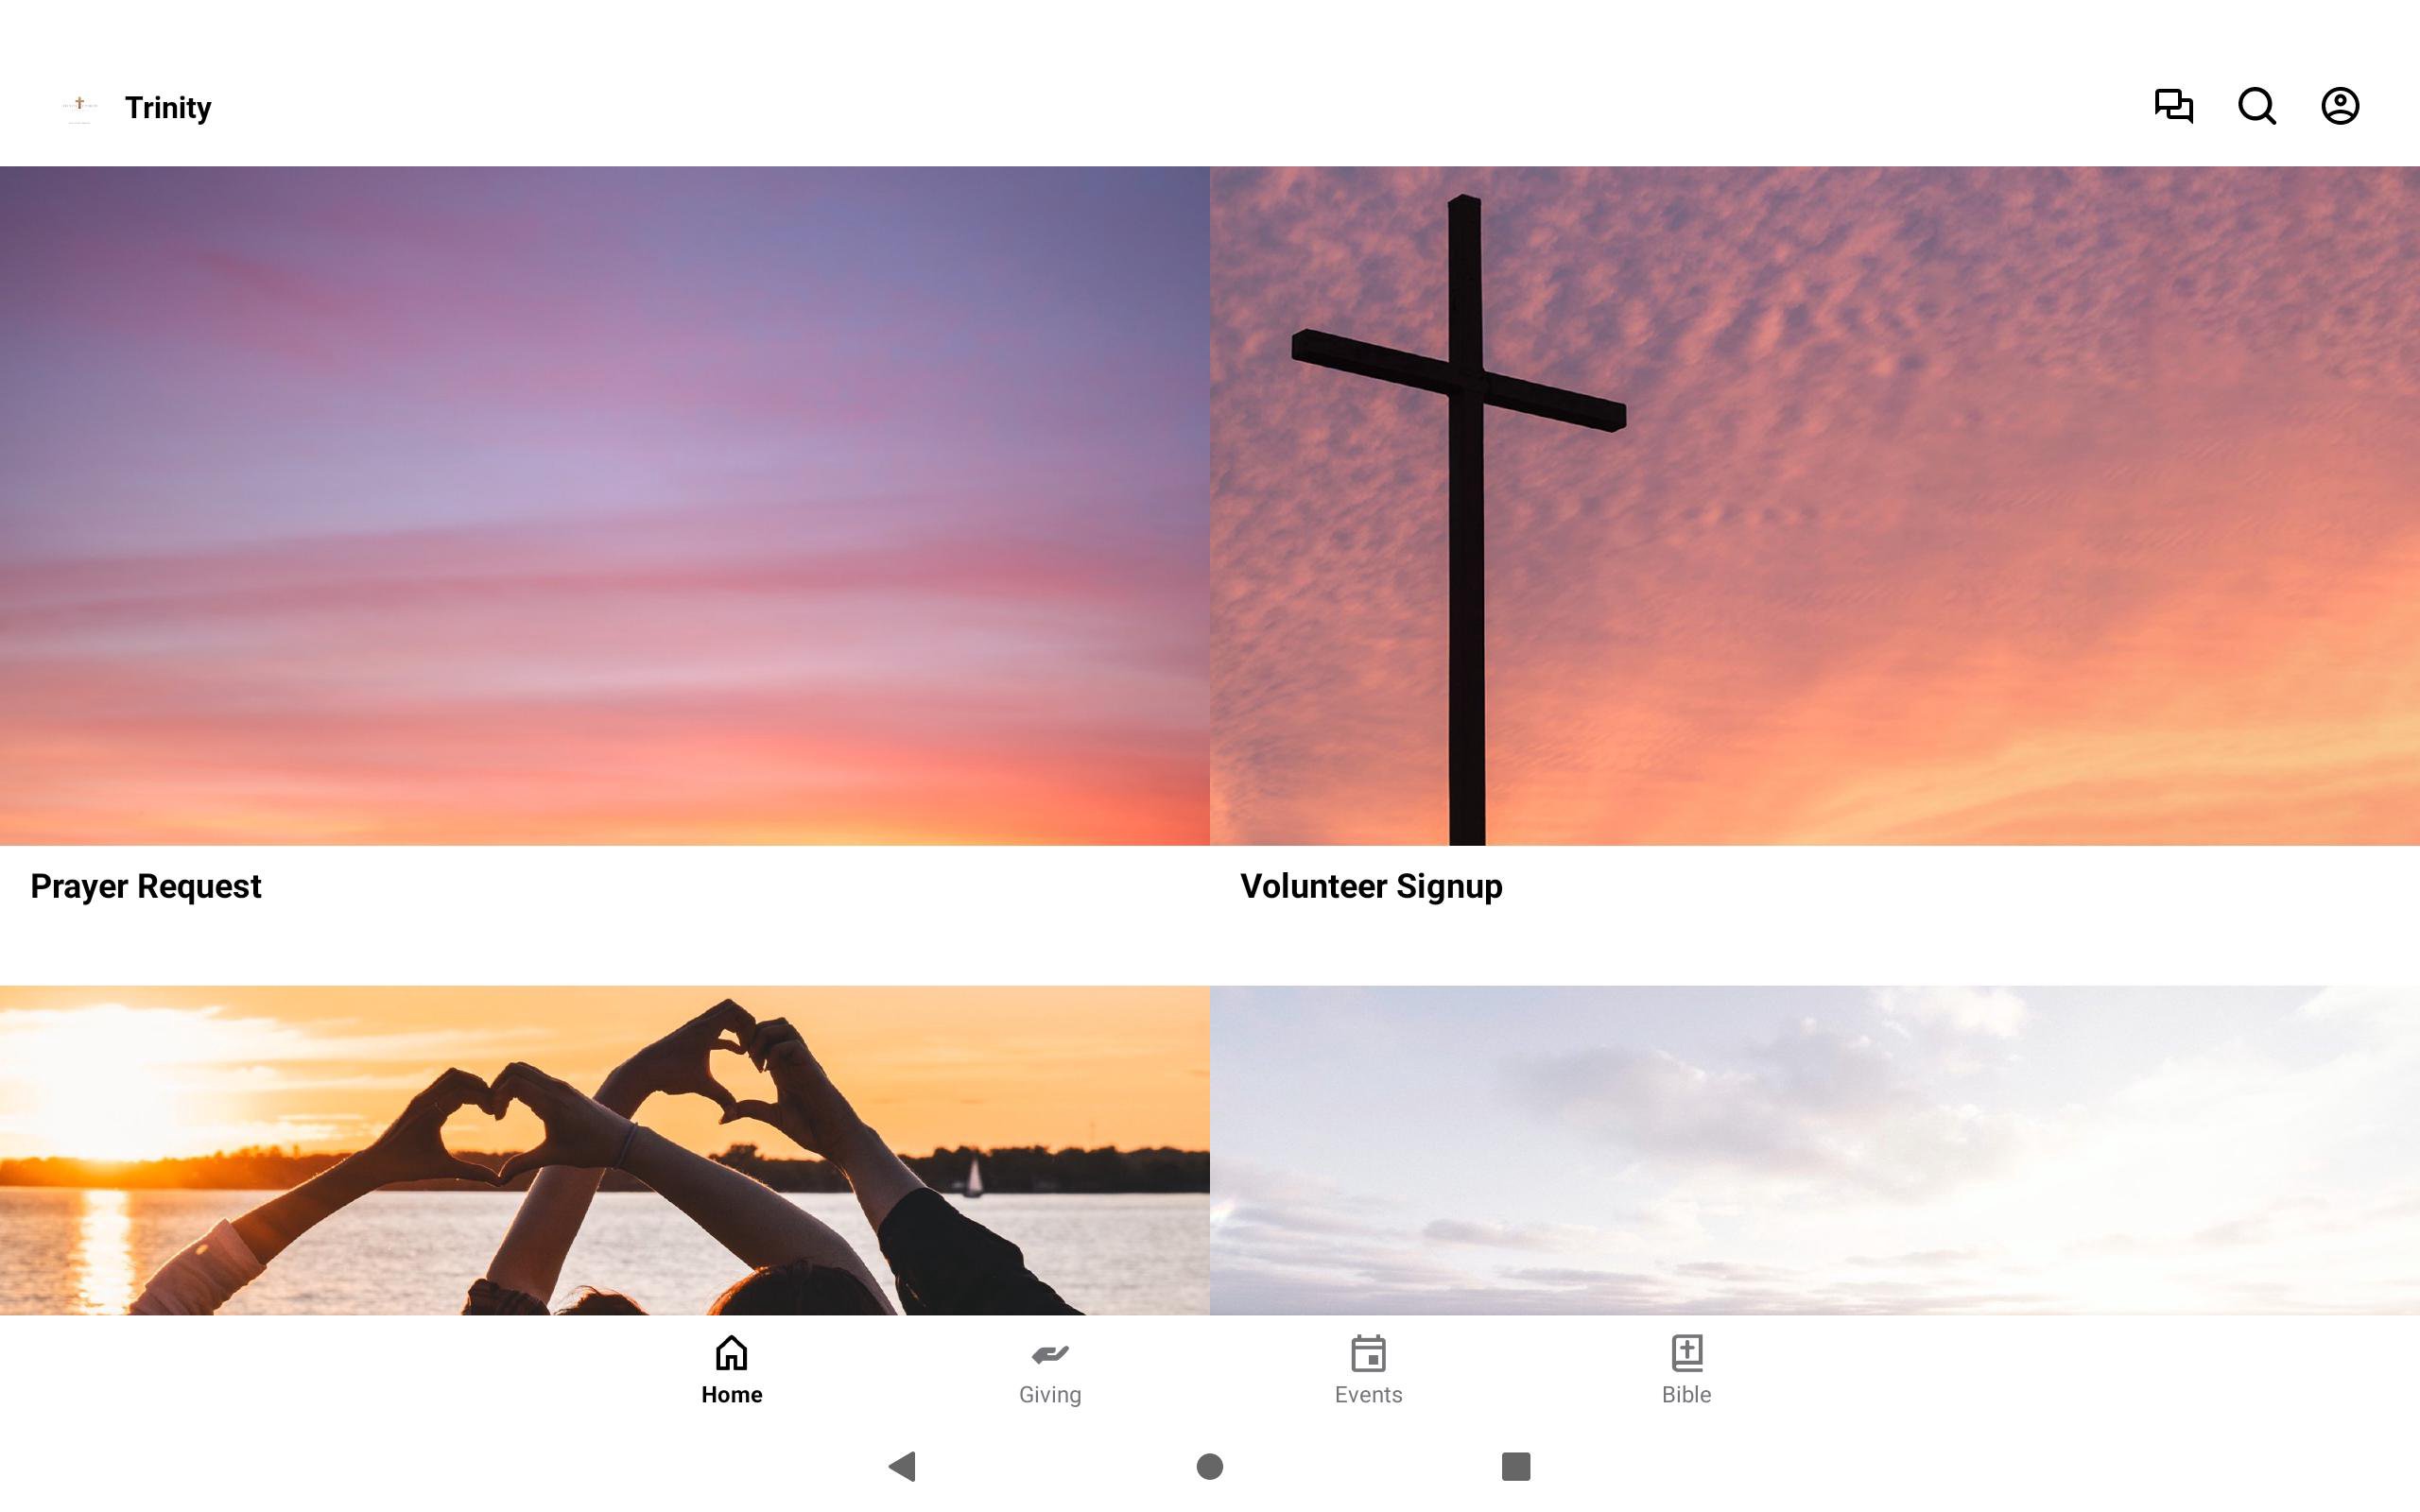Open the pale cloudy sky card
This screenshot has height=1512, width=2420.
(1815, 1150)
